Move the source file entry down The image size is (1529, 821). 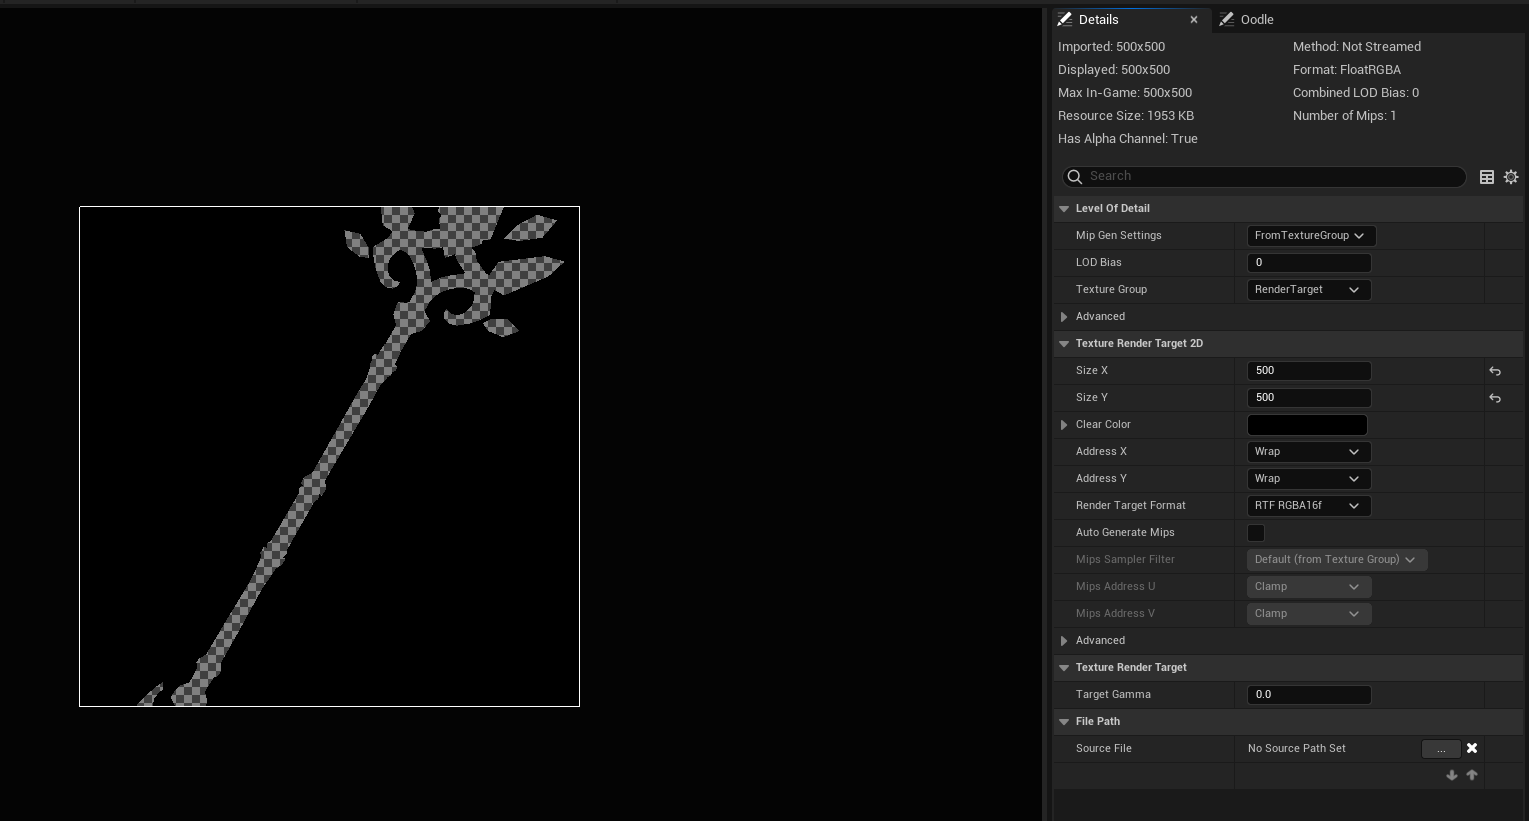[1452, 775]
